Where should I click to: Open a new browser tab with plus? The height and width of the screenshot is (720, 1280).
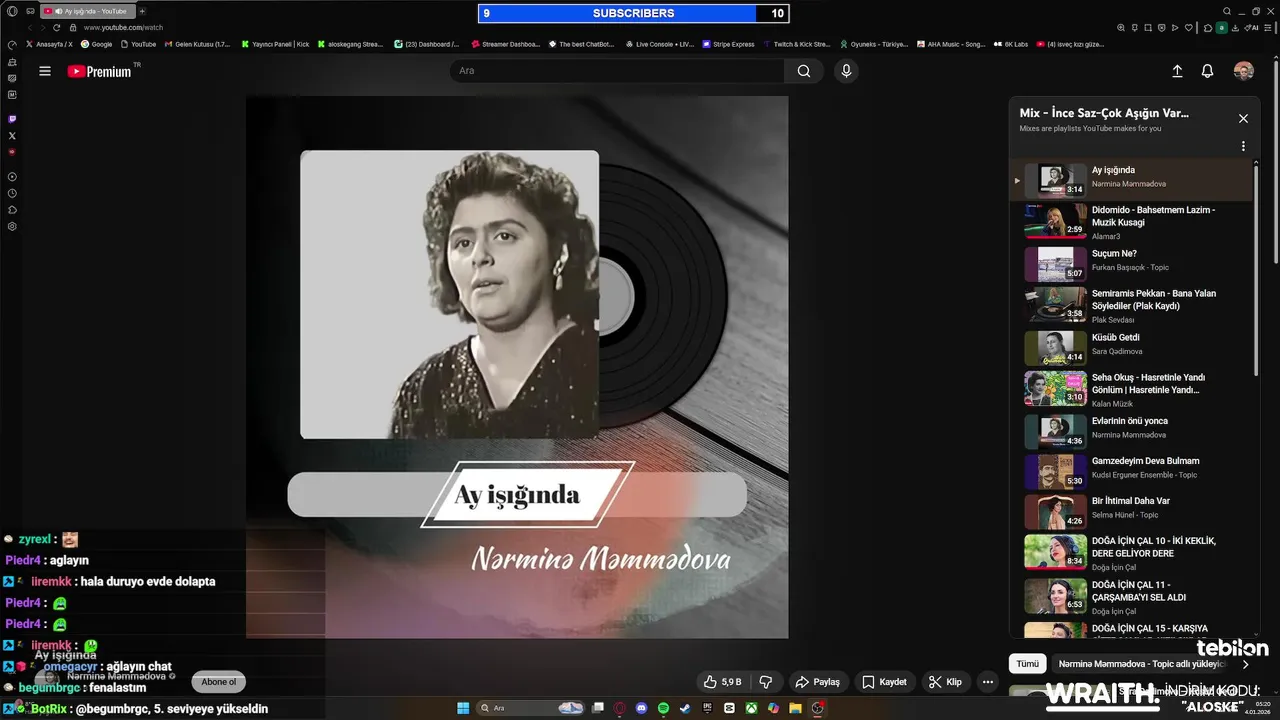tap(142, 11)
